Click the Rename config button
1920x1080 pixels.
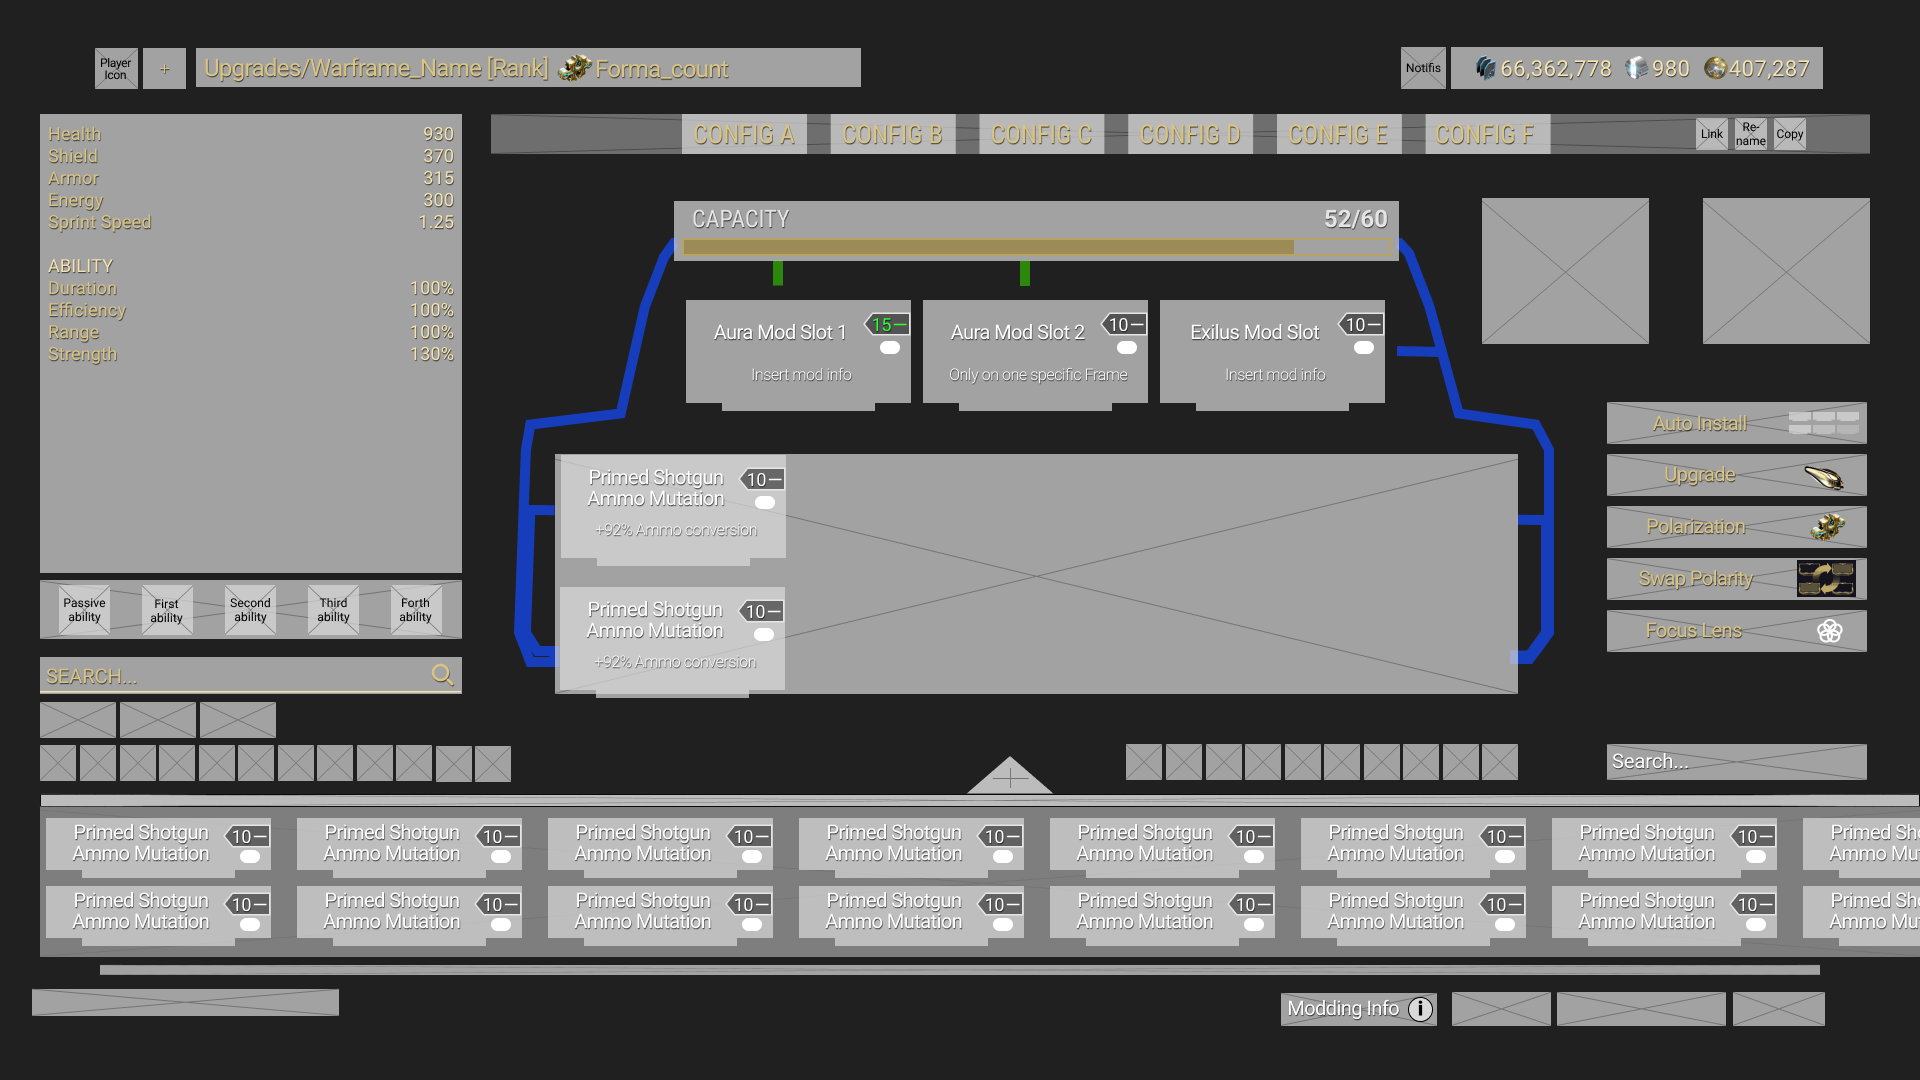tap(1750, 134)
